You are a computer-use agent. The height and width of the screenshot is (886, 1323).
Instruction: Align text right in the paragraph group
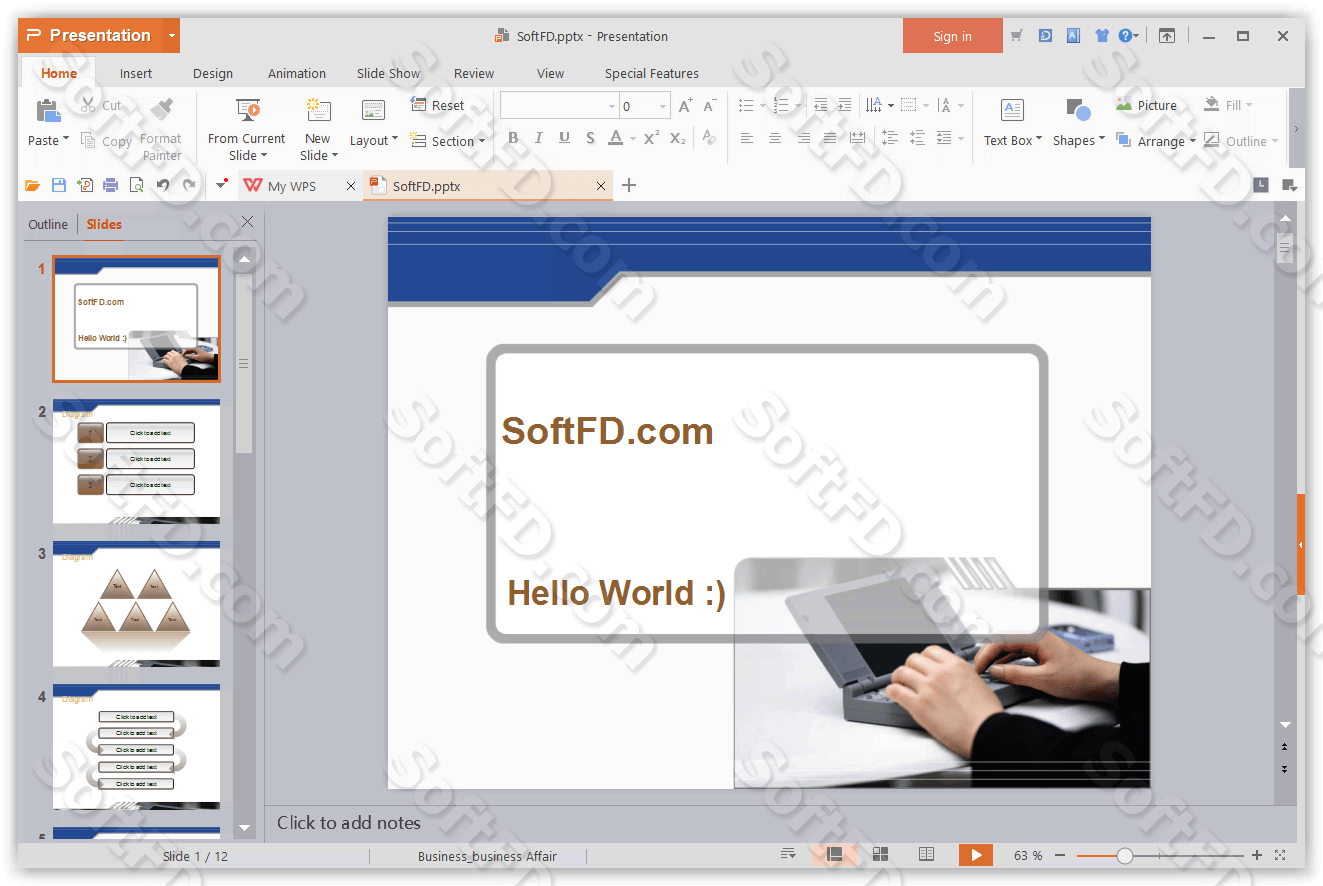[803, 138]
